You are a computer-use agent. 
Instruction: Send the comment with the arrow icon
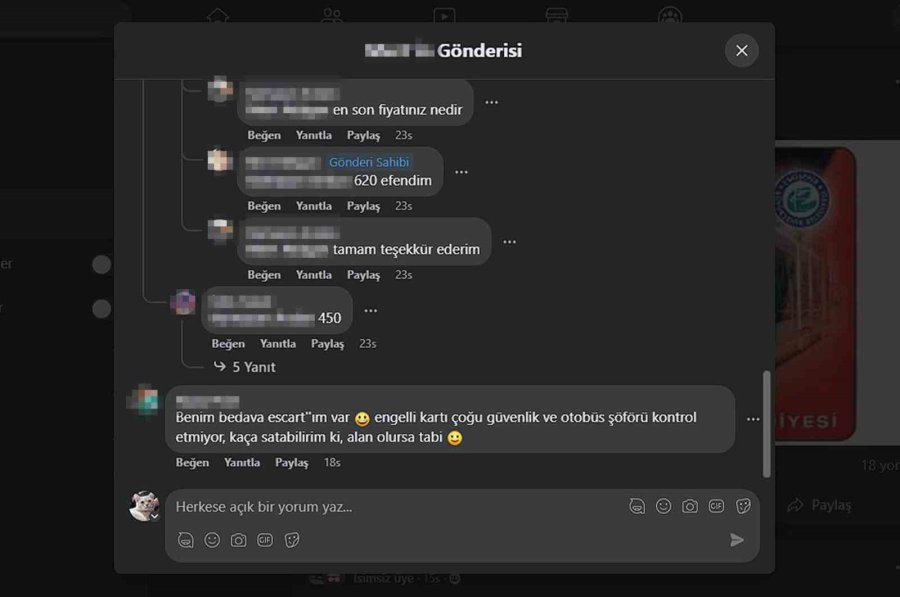tap(737, 540)
